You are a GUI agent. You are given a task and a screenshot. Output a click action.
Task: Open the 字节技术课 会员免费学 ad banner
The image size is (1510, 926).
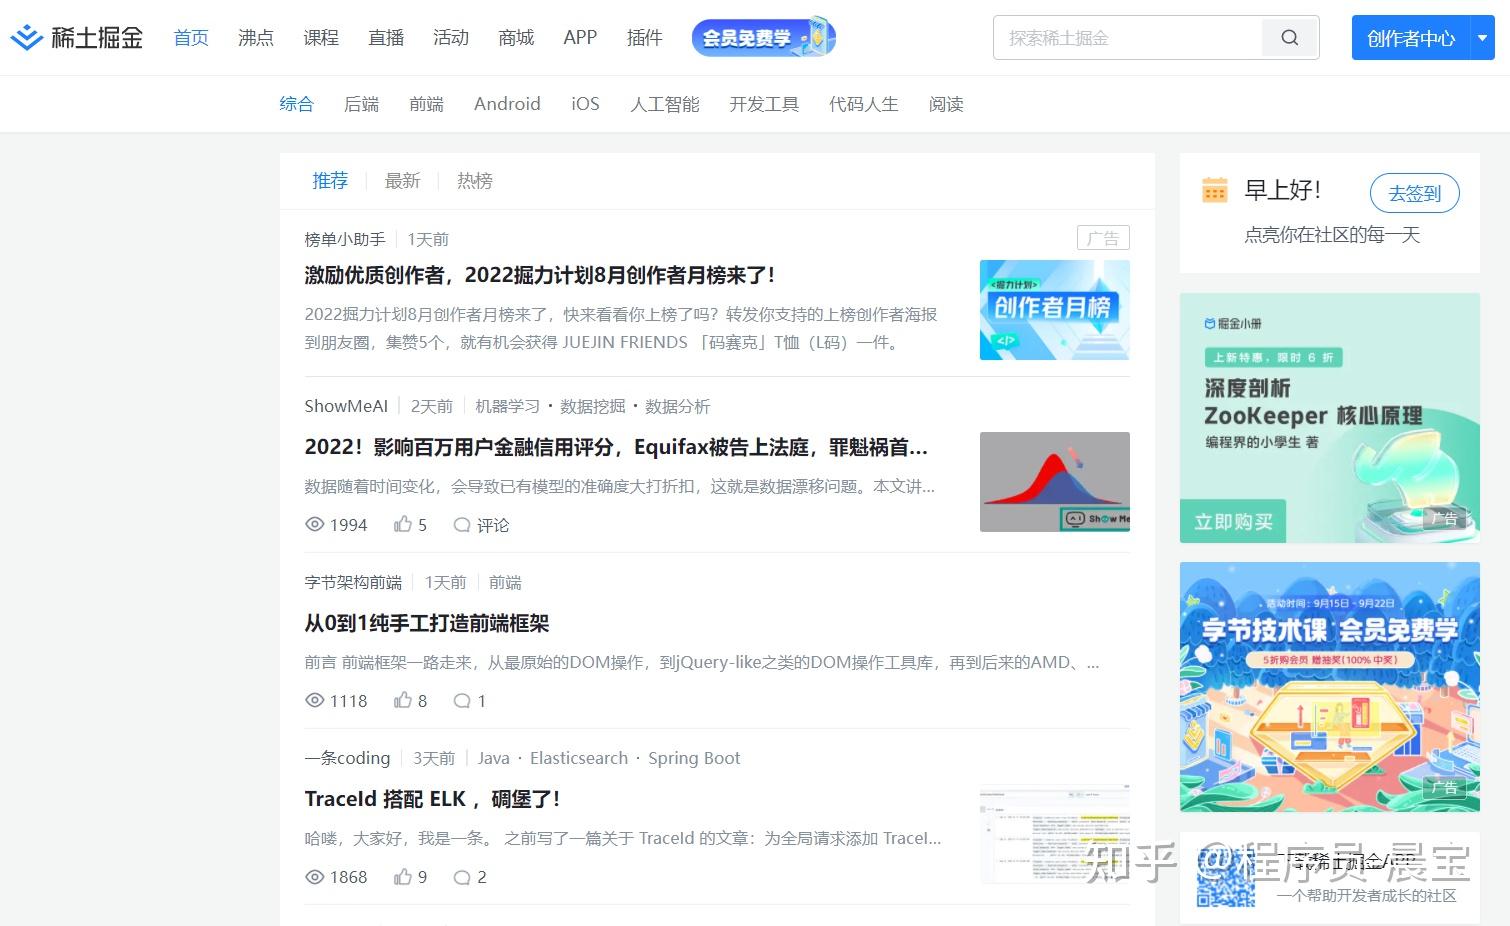(x=1330, y=687)
